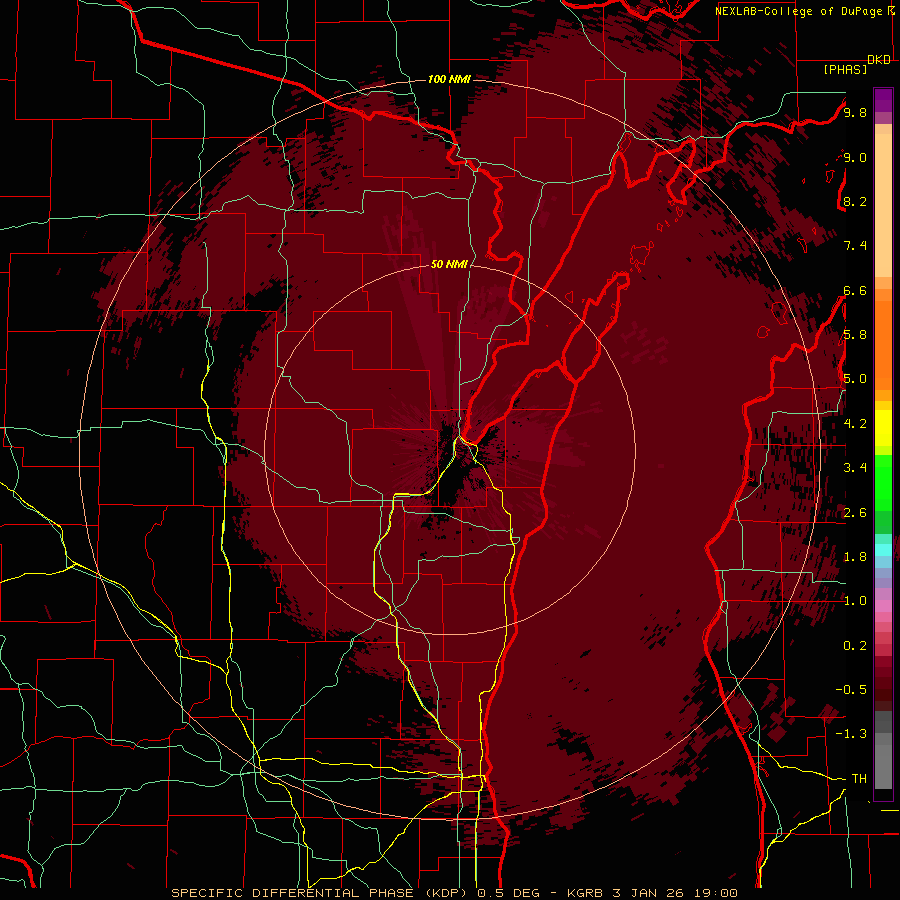900x900 pixels.
Task: Click the 6.6 legend value
Action: click(855, 290)
